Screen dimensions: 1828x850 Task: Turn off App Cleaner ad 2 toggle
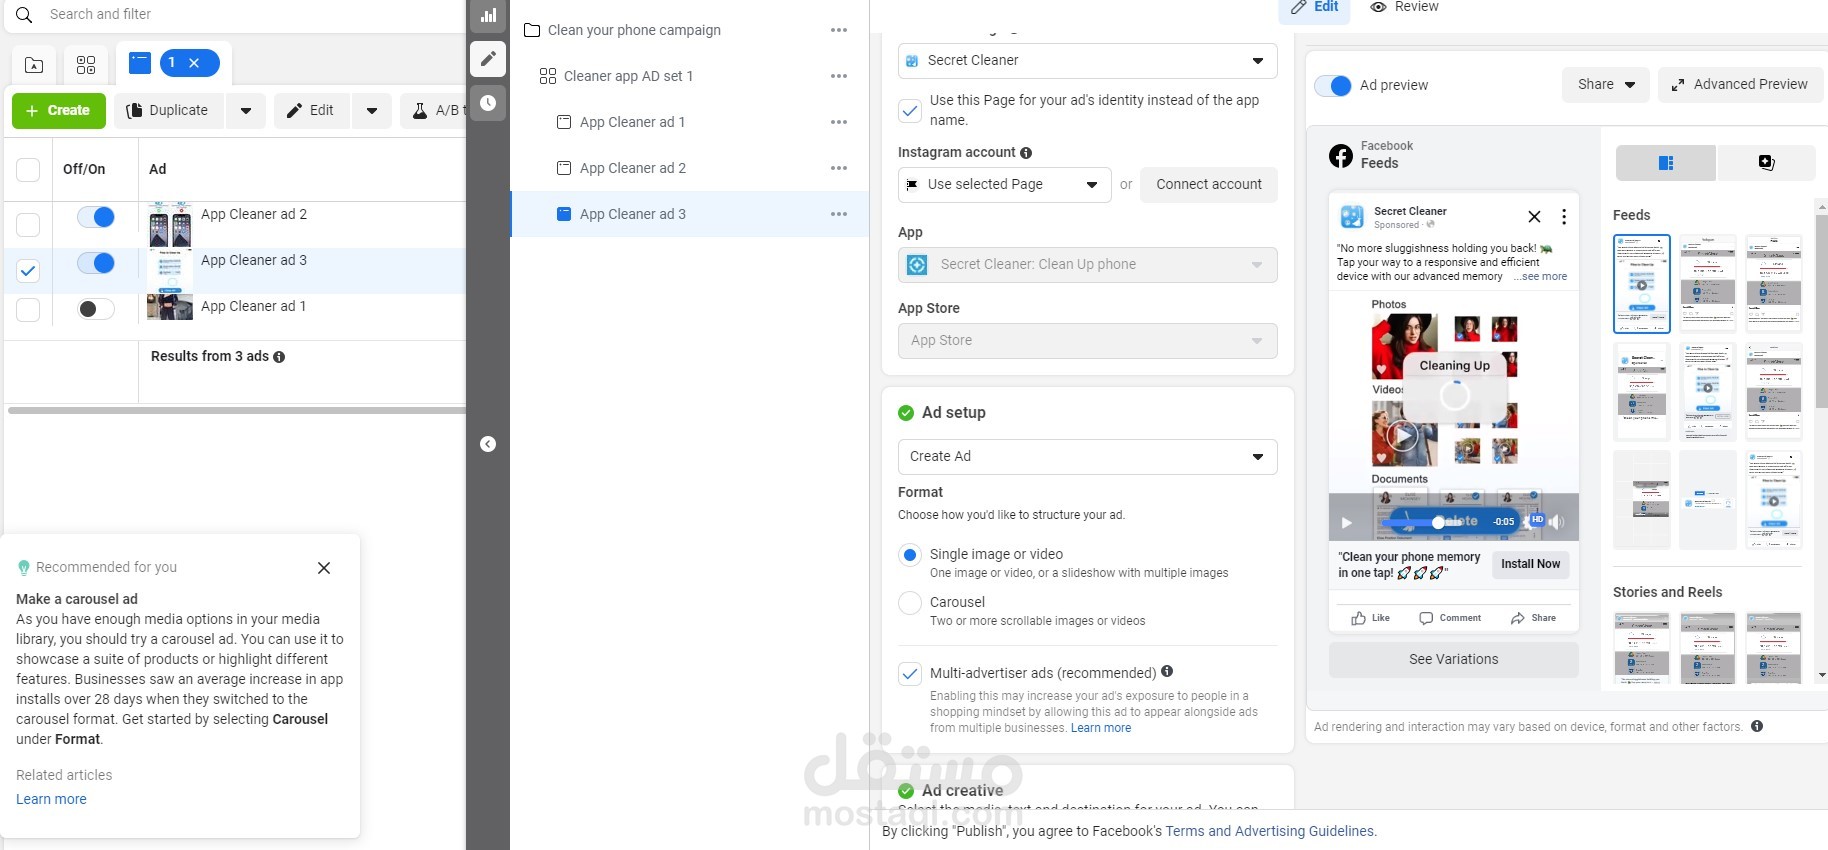tap(96, 217)
